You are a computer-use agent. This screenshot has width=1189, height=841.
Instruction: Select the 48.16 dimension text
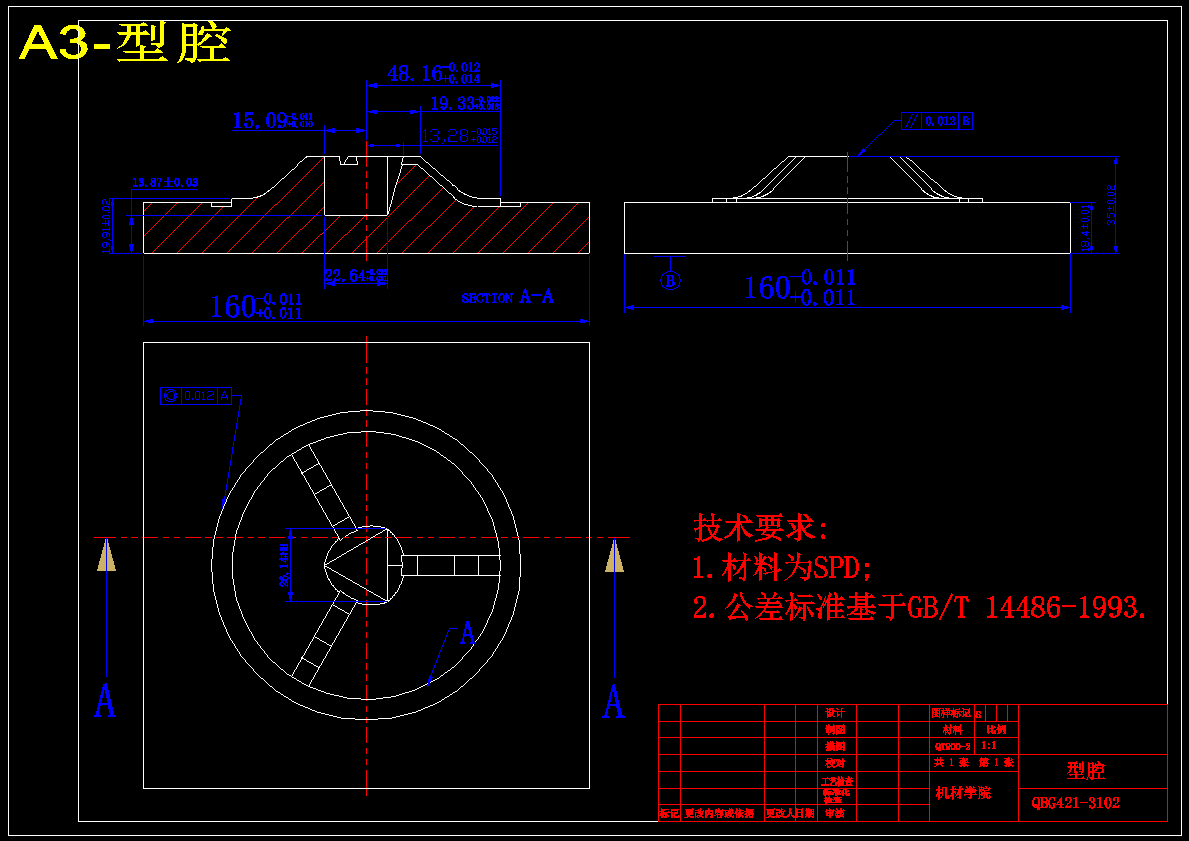pos(434,74)
